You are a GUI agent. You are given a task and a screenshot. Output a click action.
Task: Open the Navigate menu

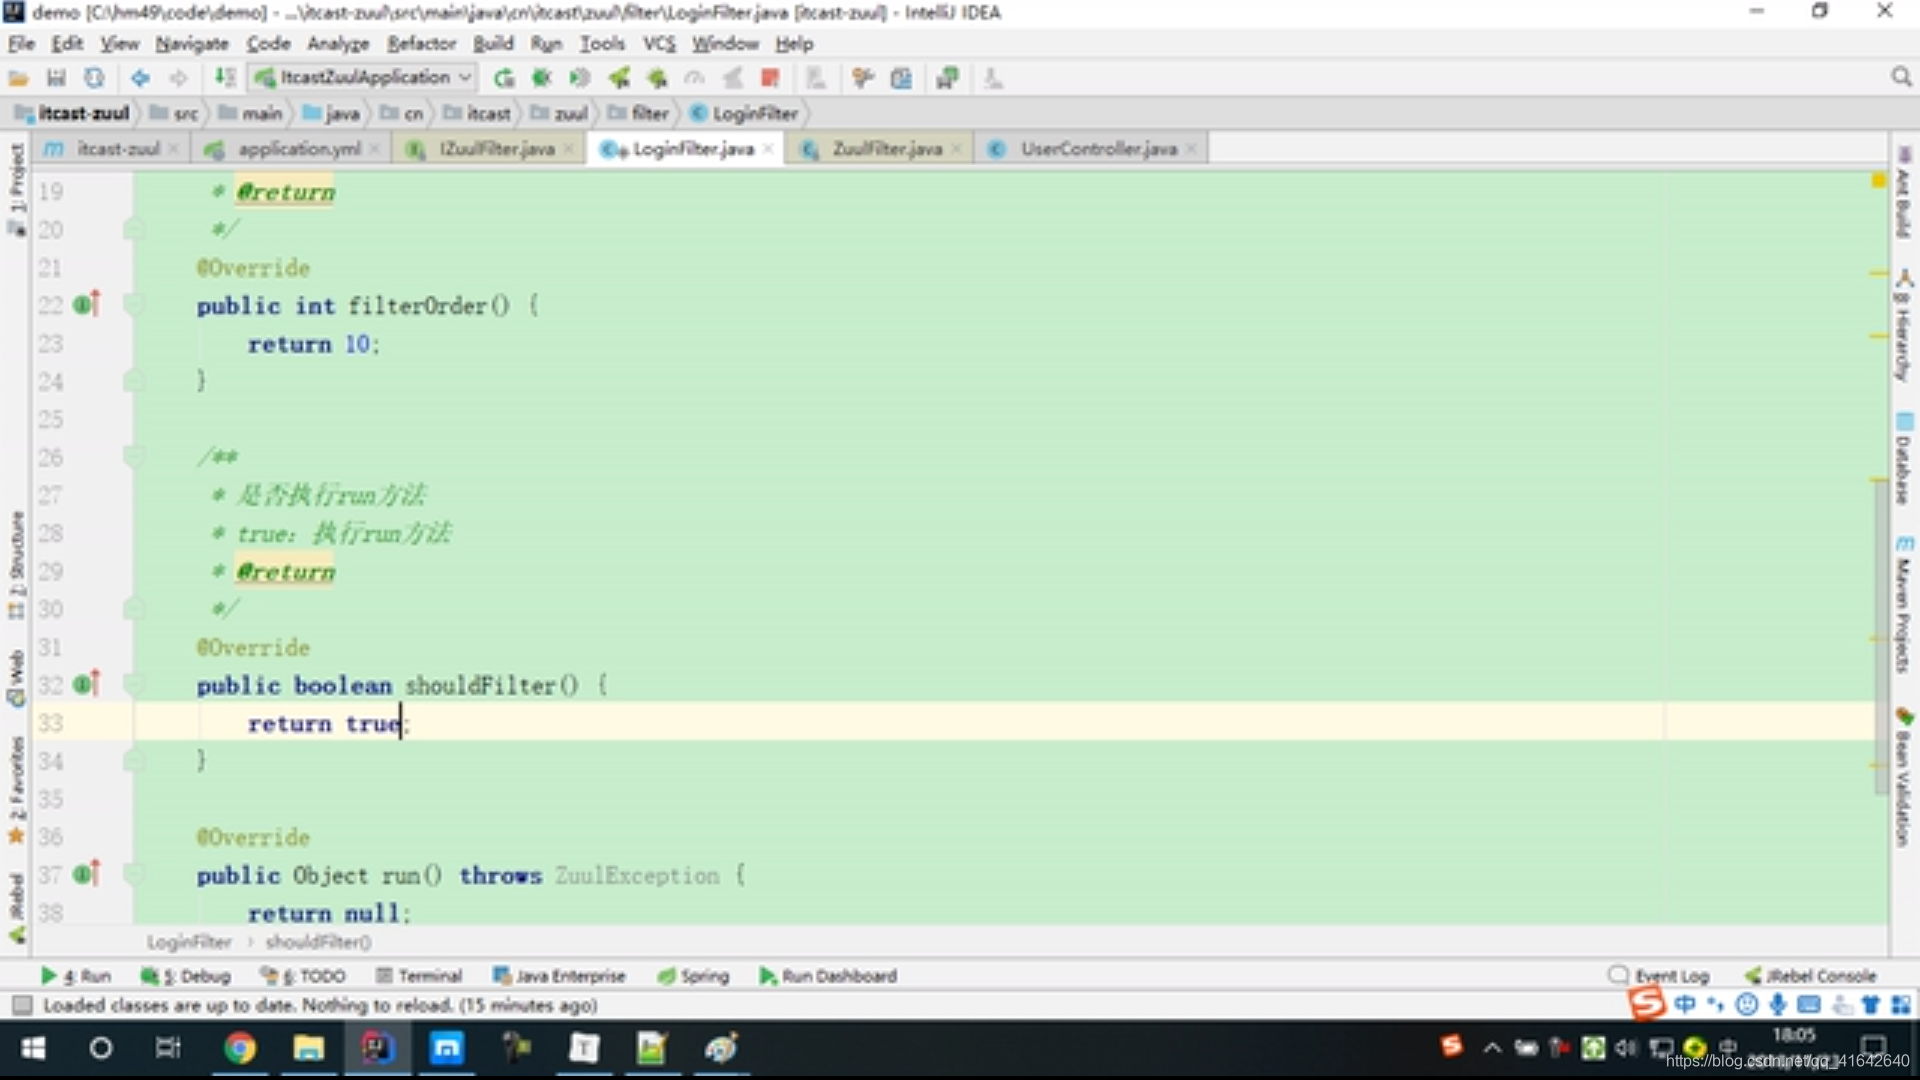pyautogui.click(x=192, y=43)
